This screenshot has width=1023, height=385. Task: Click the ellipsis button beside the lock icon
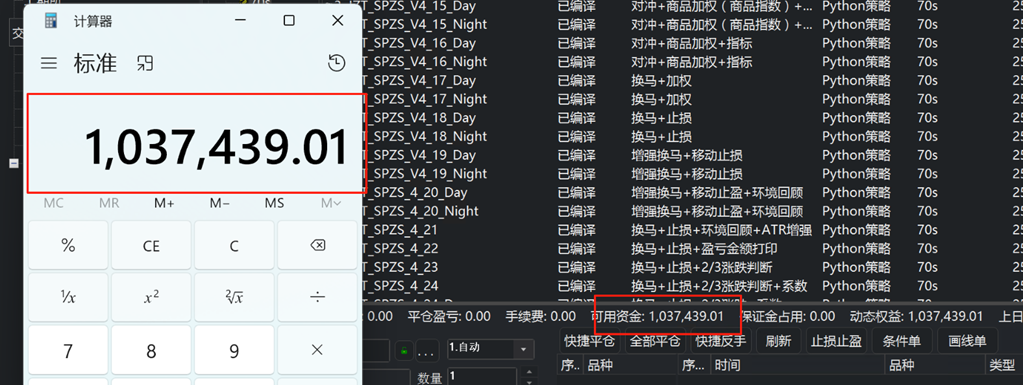427,352
